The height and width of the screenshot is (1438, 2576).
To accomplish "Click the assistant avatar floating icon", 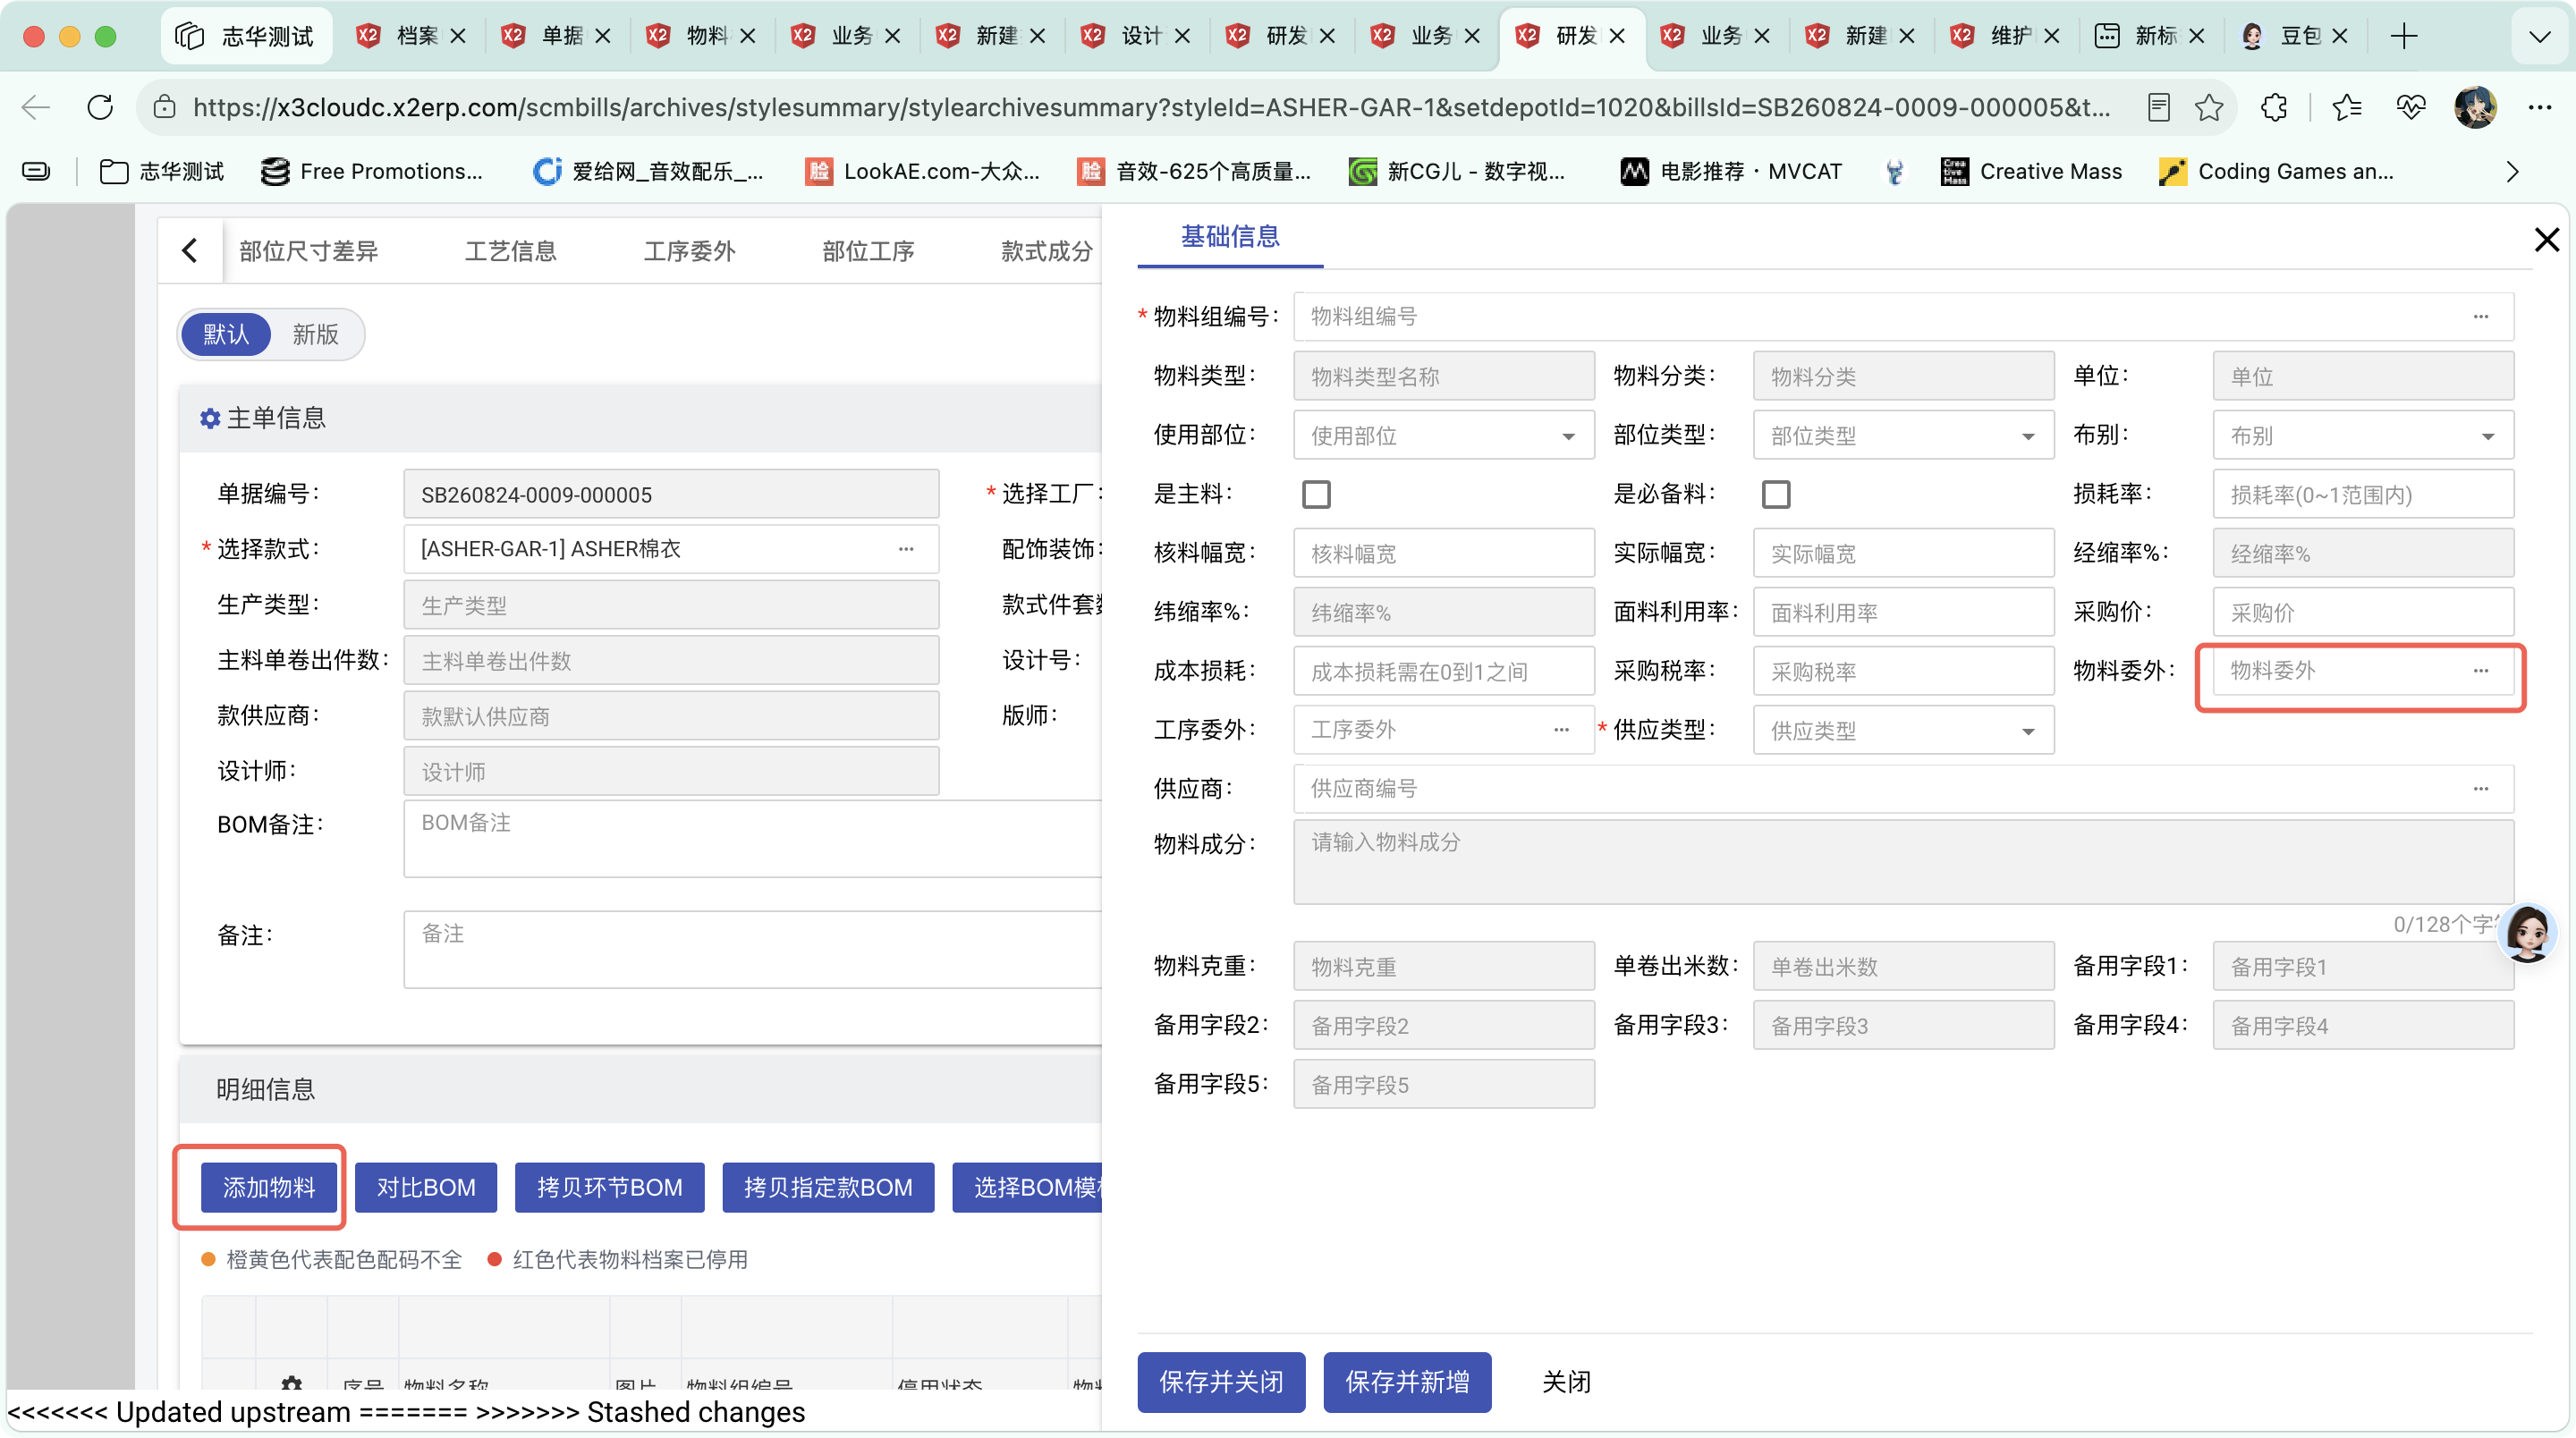I will tap(2528, 932).
